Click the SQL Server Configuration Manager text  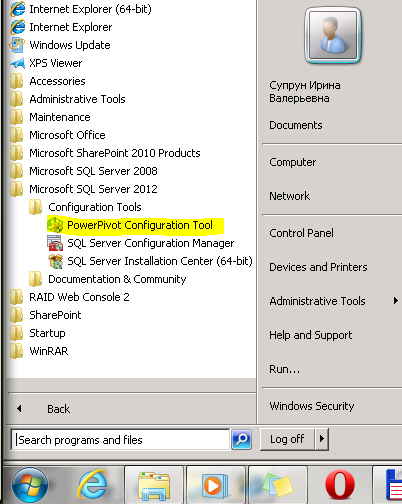(x=151, y=243)
